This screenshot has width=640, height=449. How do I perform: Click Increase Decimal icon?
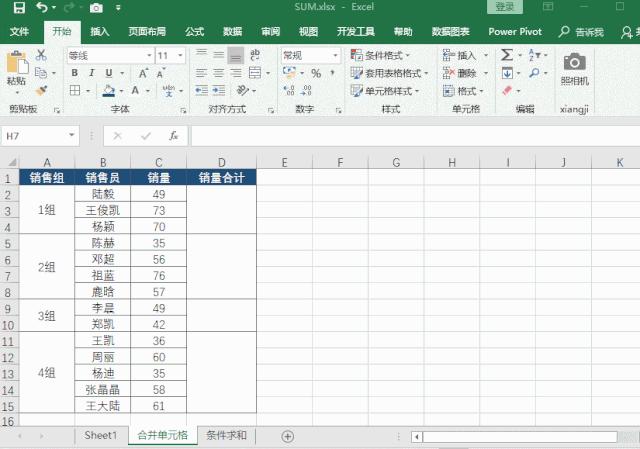point(289,90)
